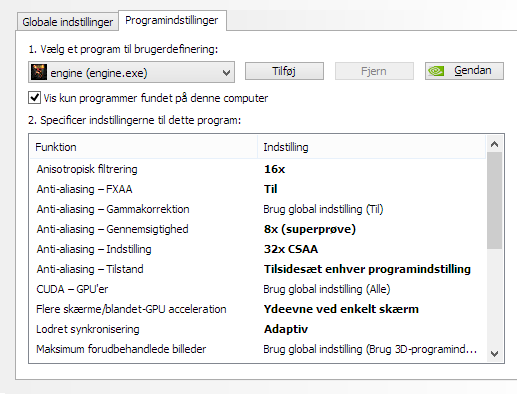The width and height of the screenshot is (517, 400).
Task: Click the scrollbar up arrow
Action: point(494,144)
